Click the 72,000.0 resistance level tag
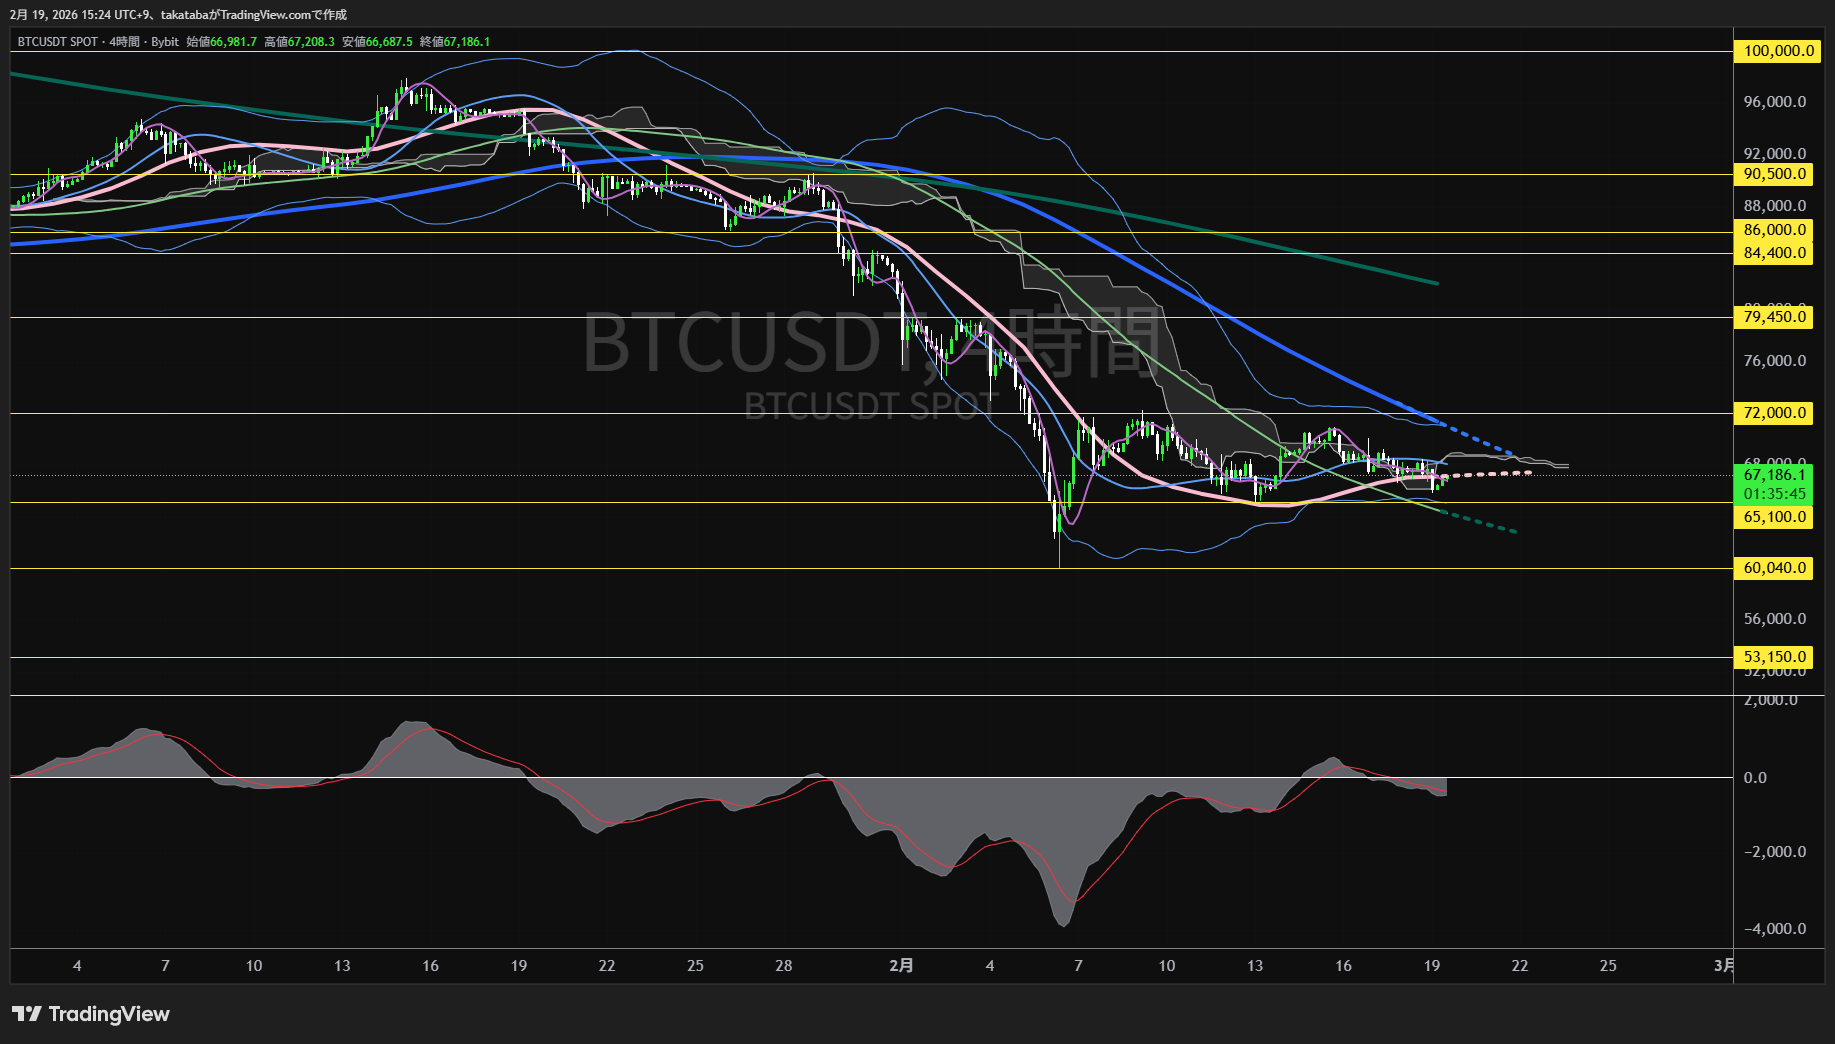 pyautogui.click(x=1775, y=413)
